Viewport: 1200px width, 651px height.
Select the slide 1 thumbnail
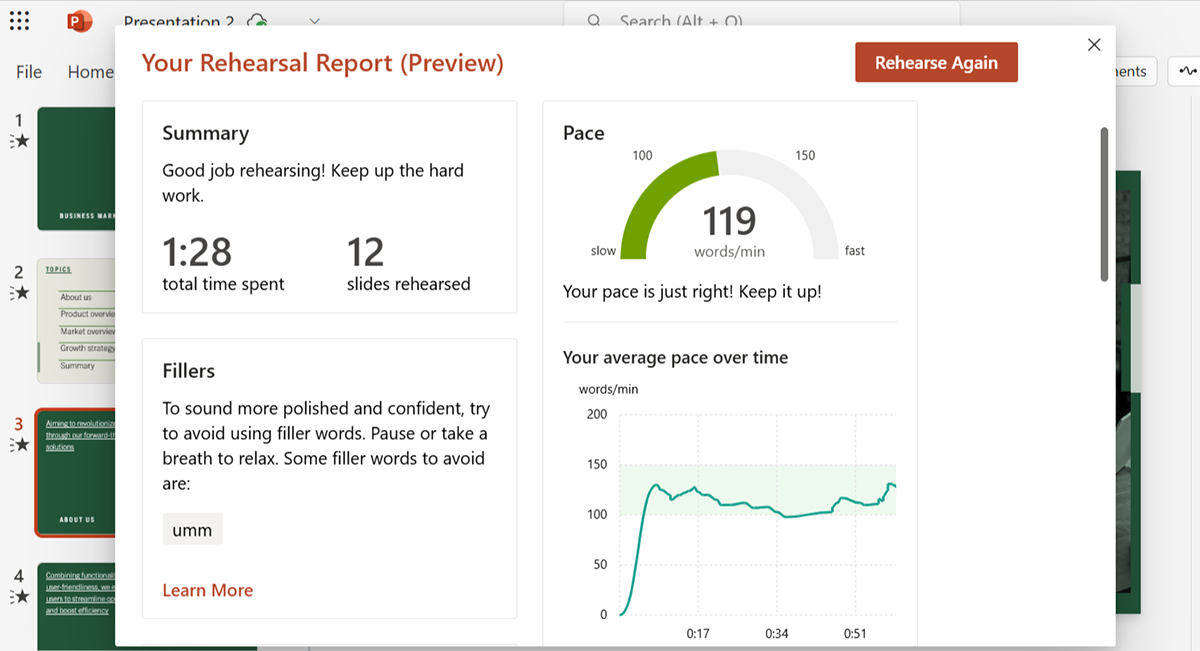click(x=76, y=168)
